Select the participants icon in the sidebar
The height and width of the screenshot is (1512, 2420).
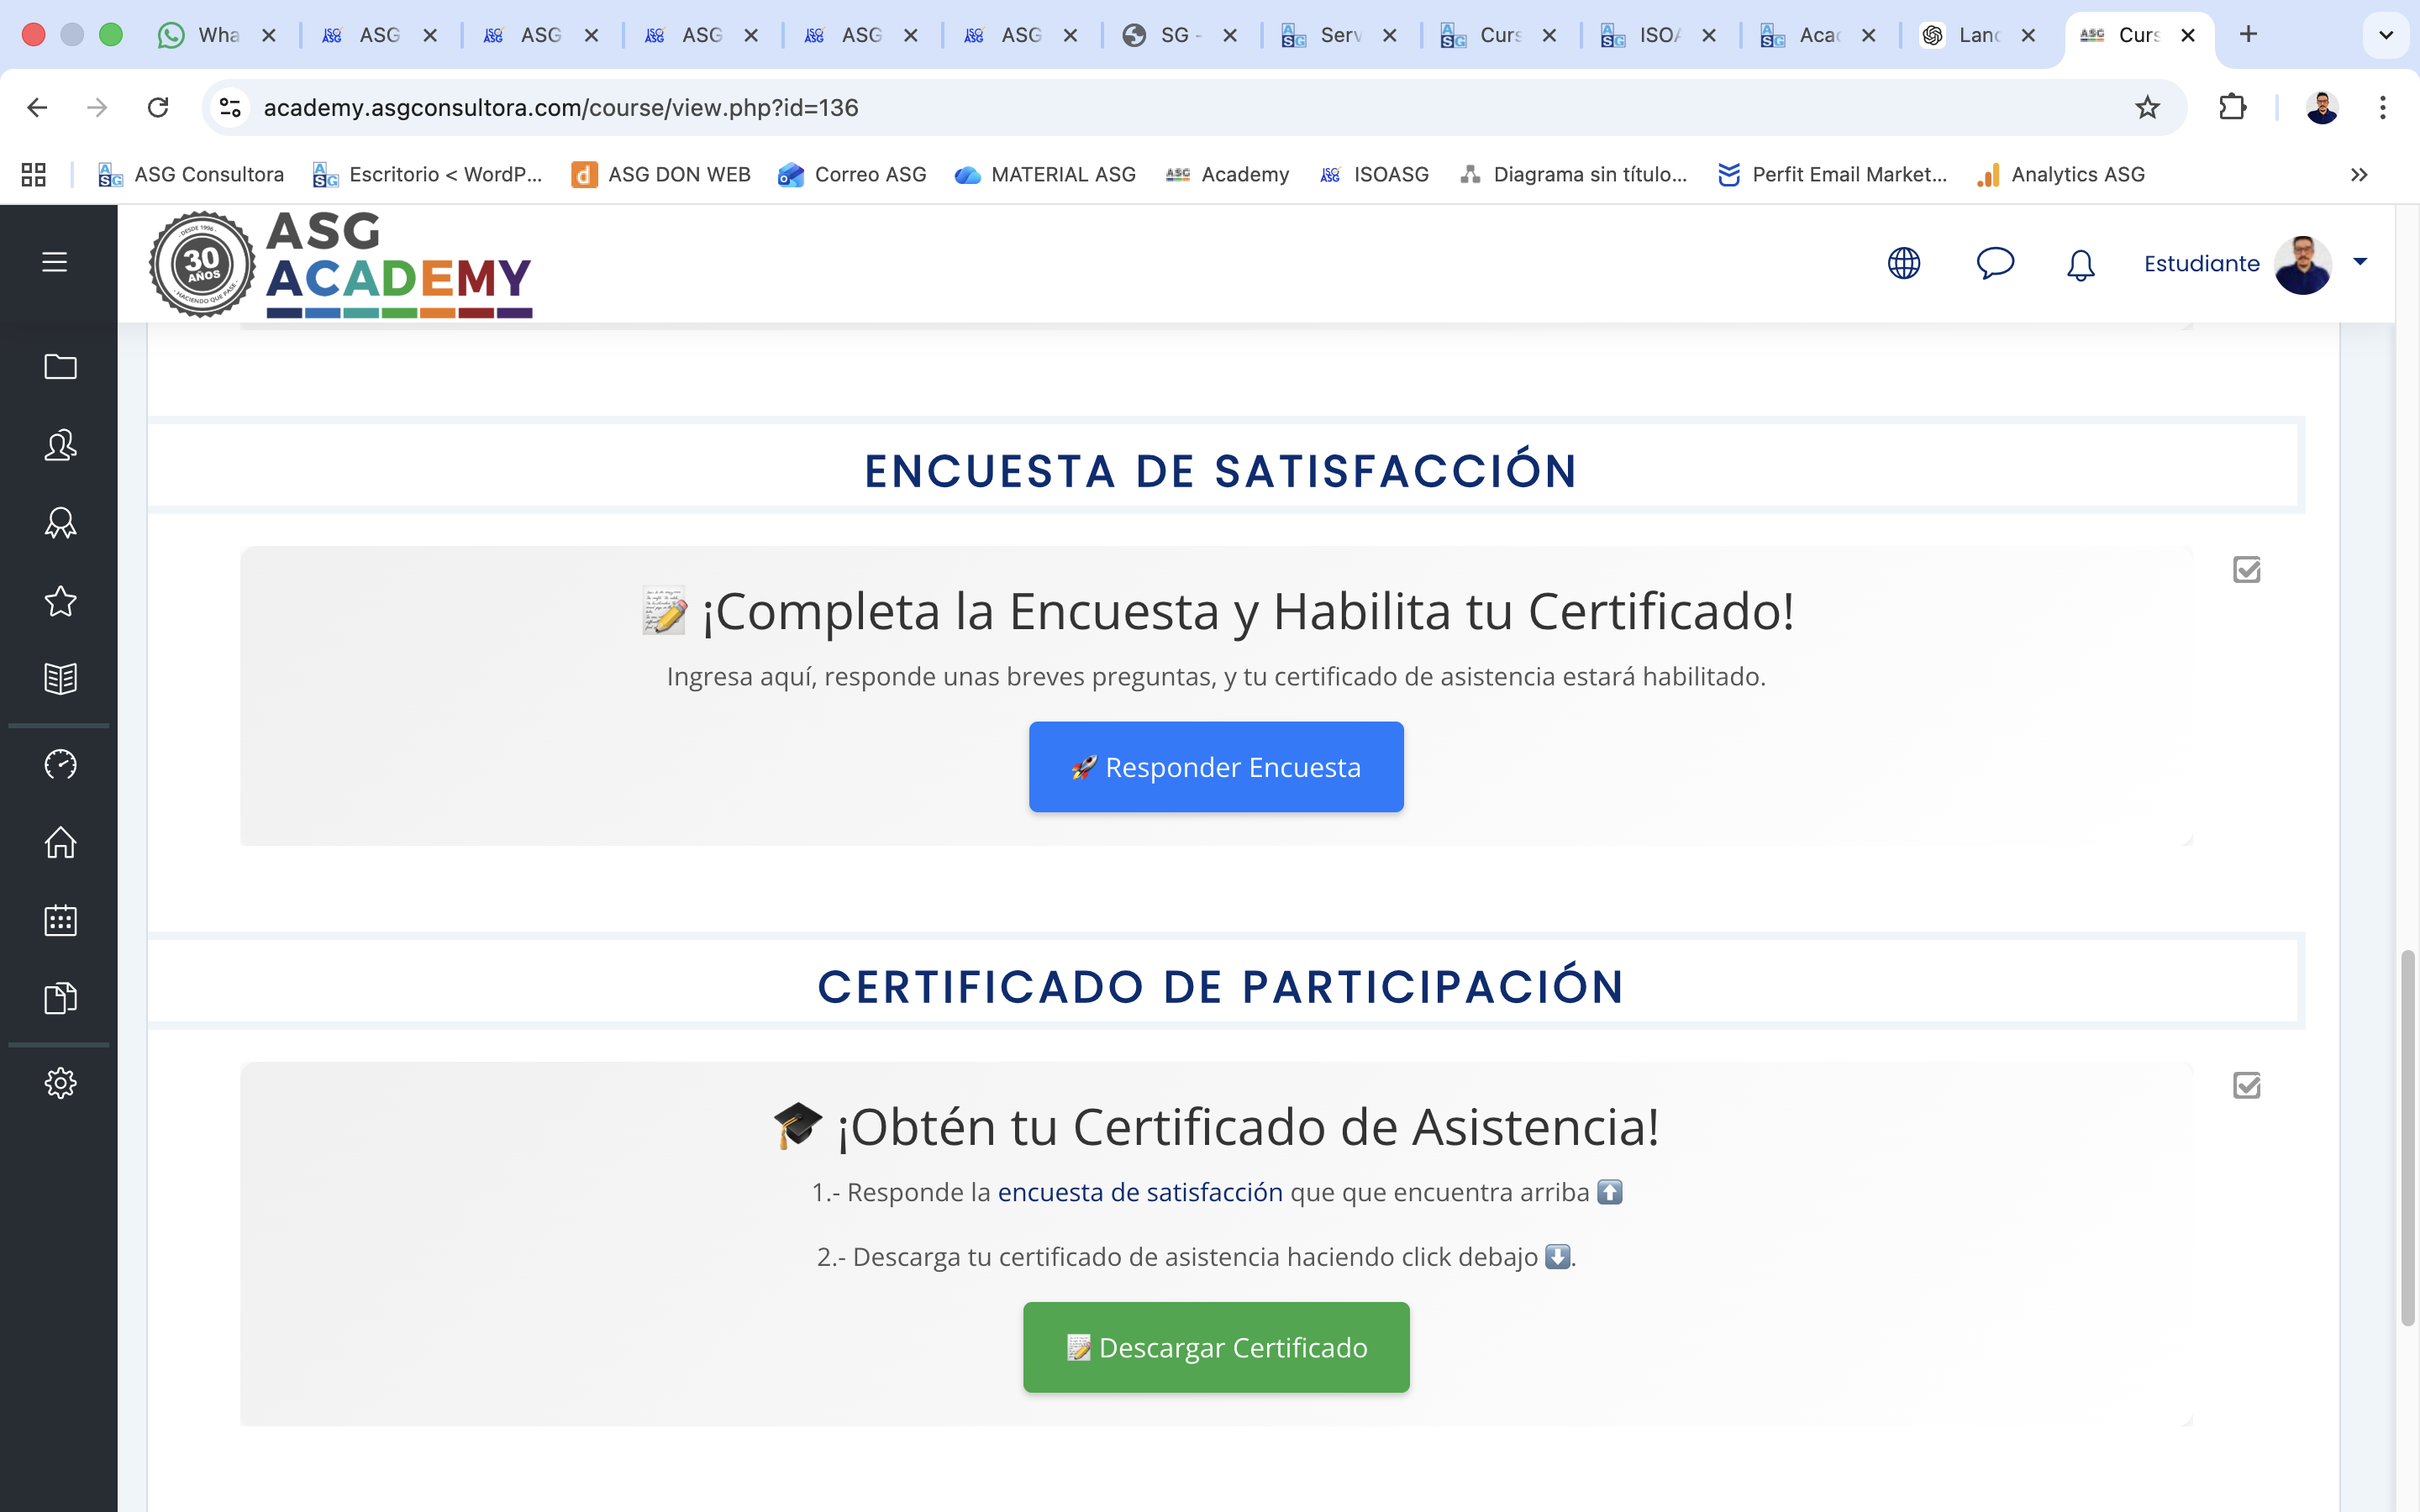(x=59, y=446)
